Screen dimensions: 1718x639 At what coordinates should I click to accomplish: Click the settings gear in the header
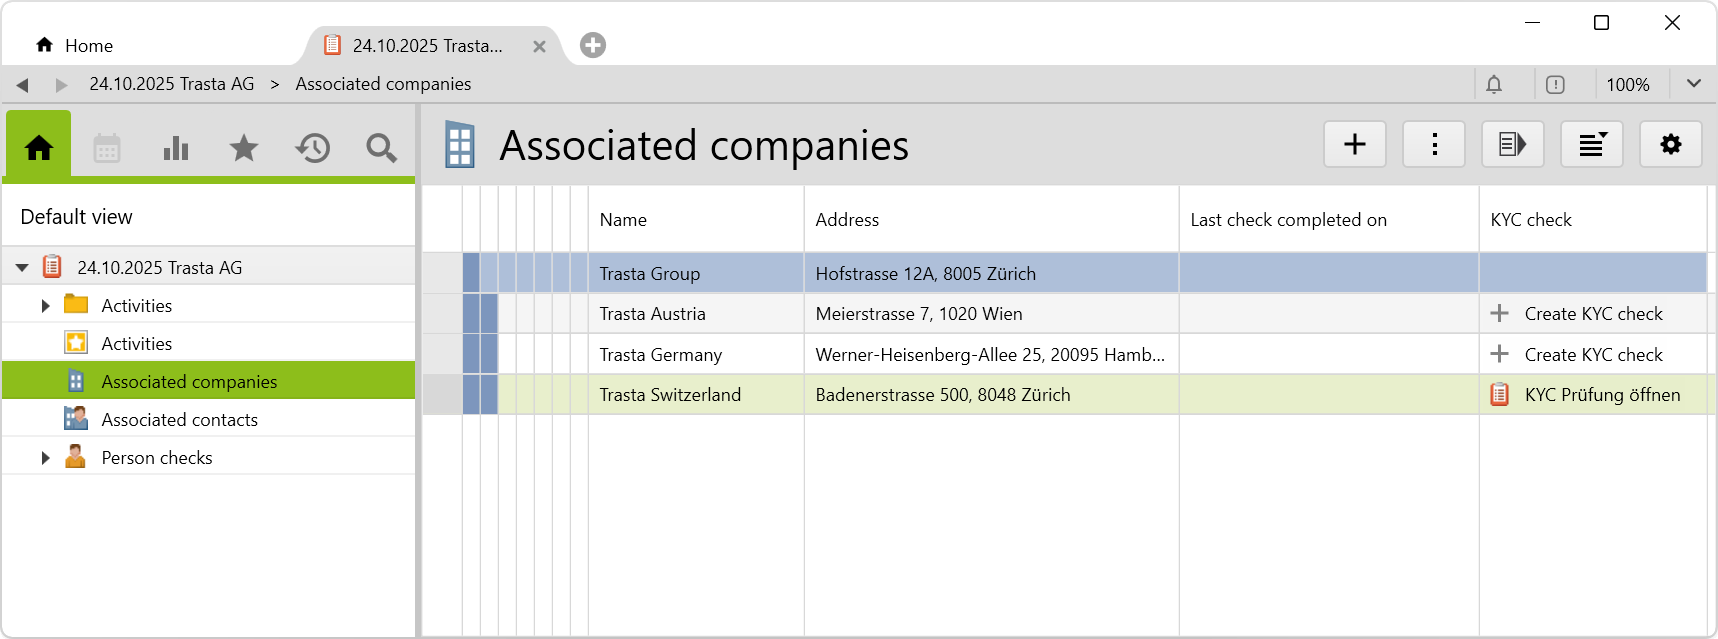coord(1670,145)
